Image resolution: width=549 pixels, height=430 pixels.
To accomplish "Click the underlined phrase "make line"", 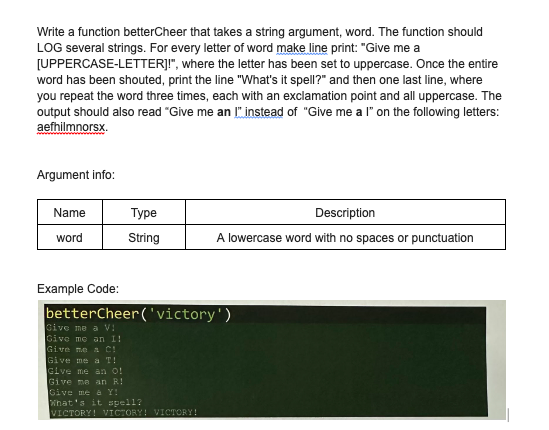I will [302, 48].
